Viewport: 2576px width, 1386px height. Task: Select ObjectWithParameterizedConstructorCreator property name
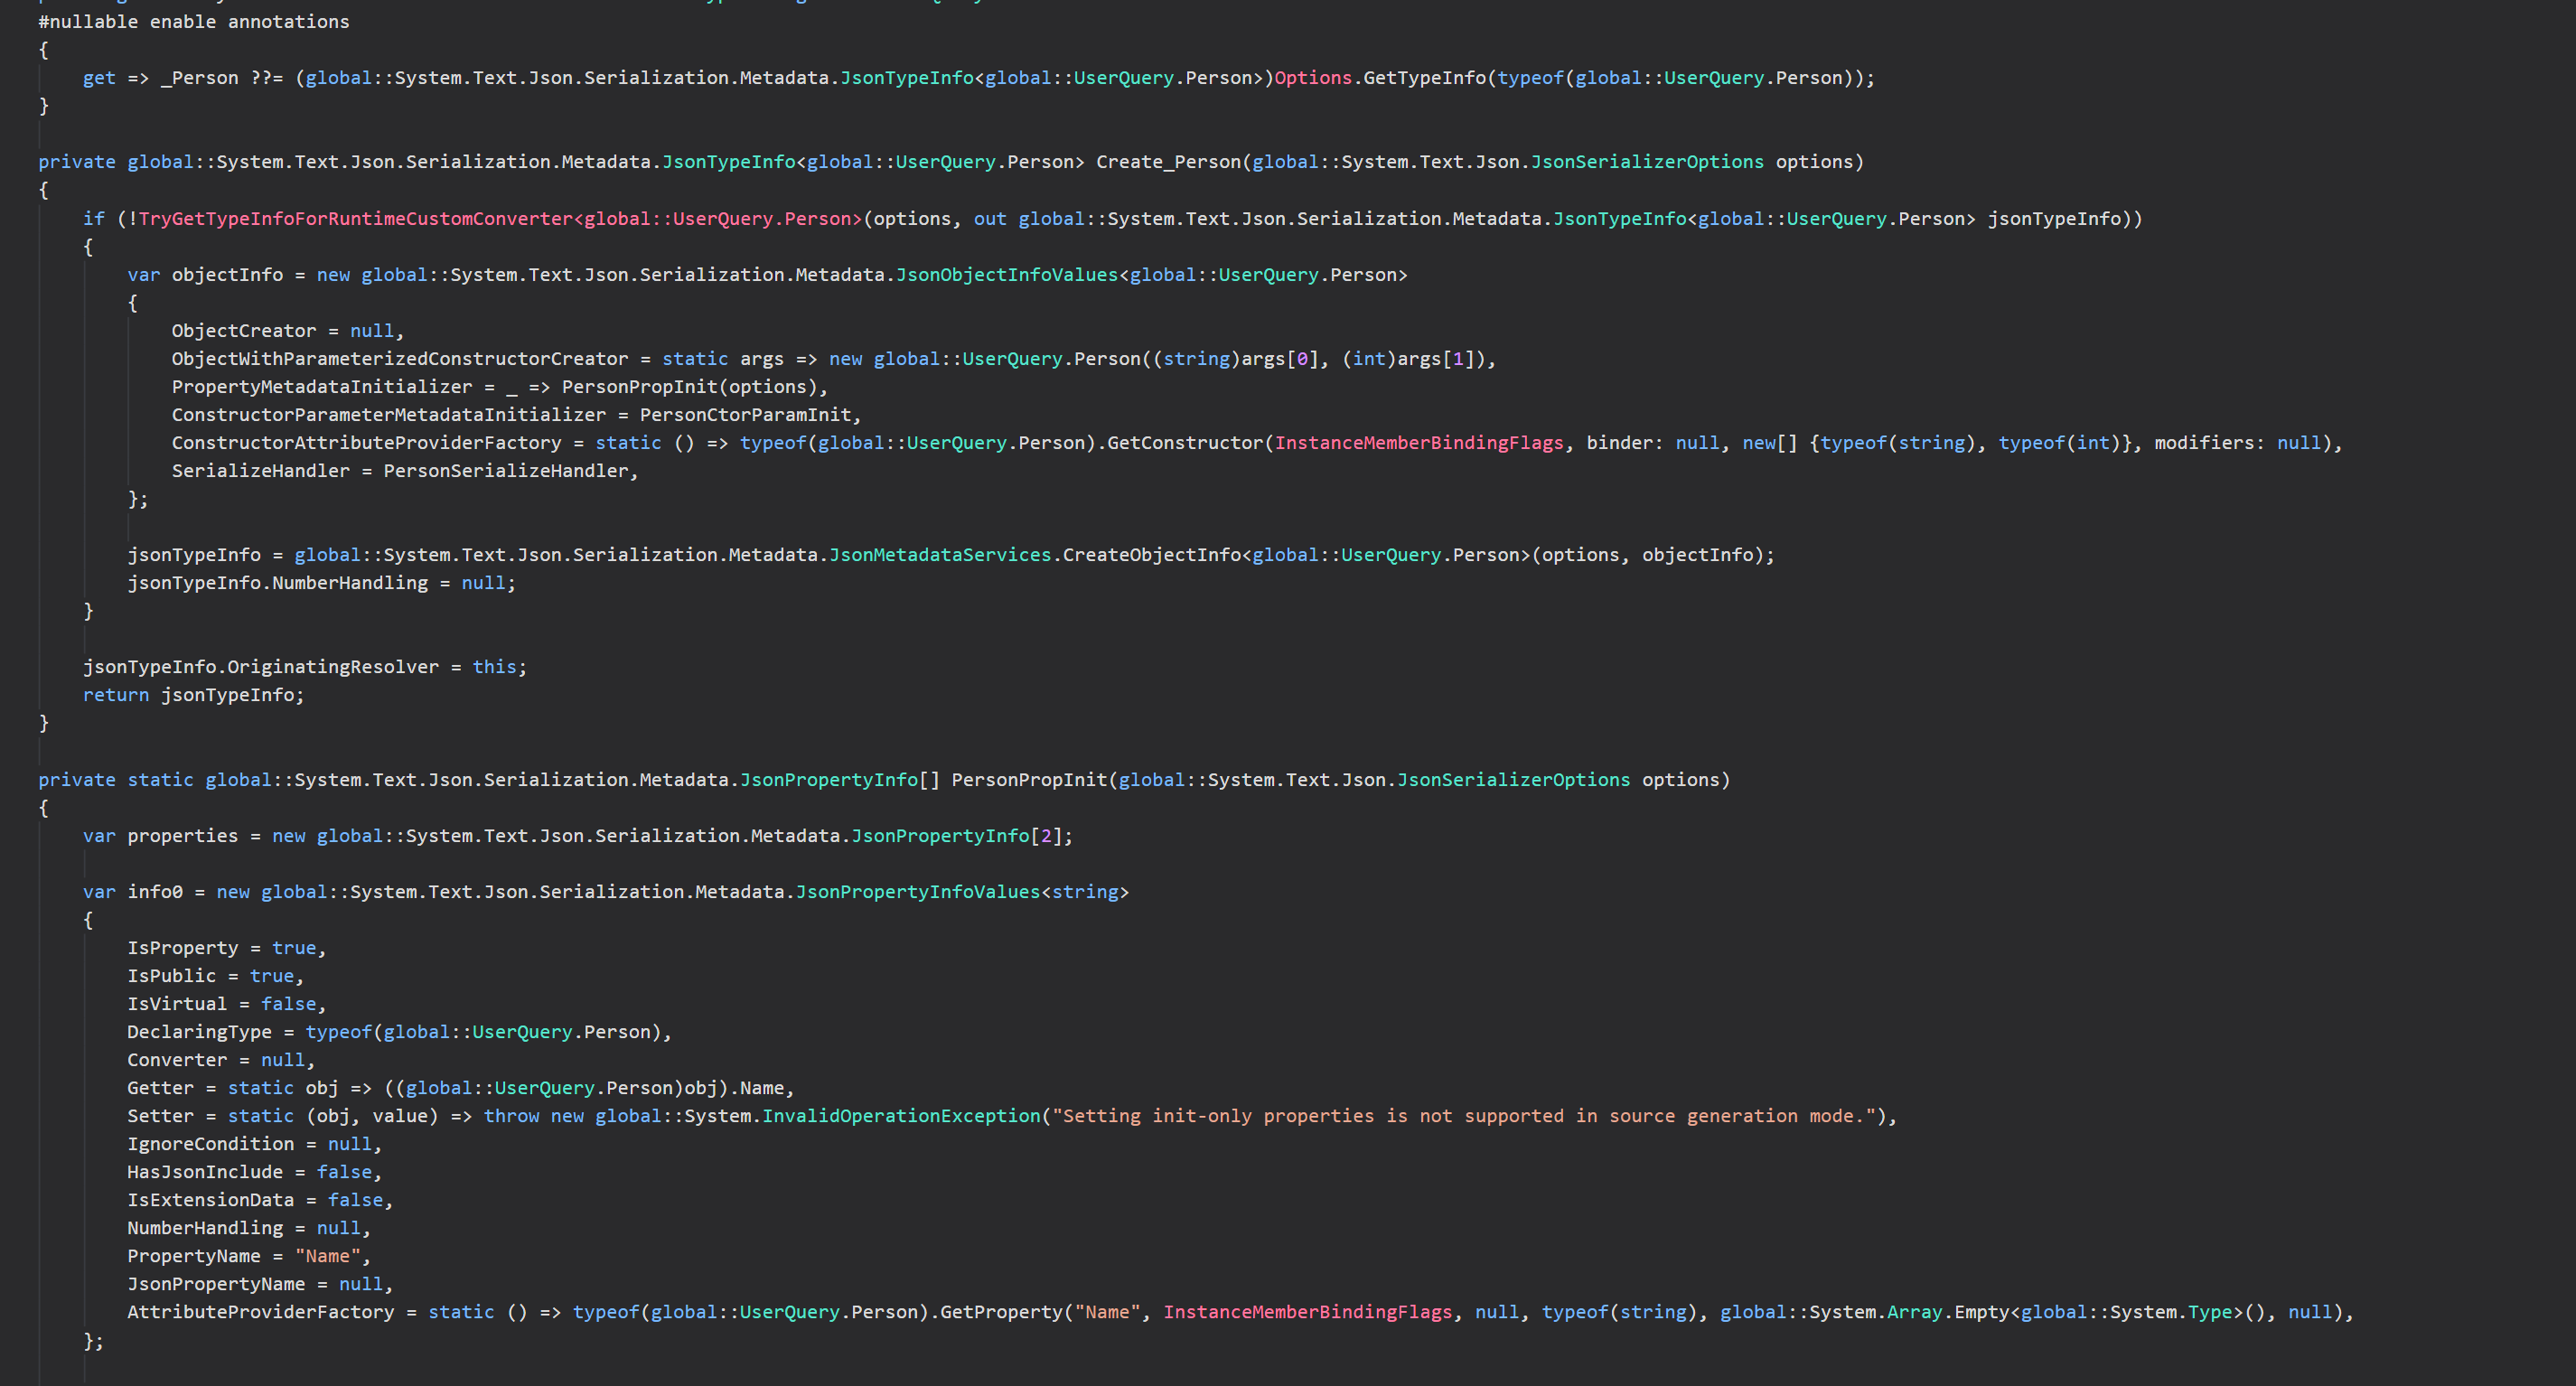[x=399, y=358]
